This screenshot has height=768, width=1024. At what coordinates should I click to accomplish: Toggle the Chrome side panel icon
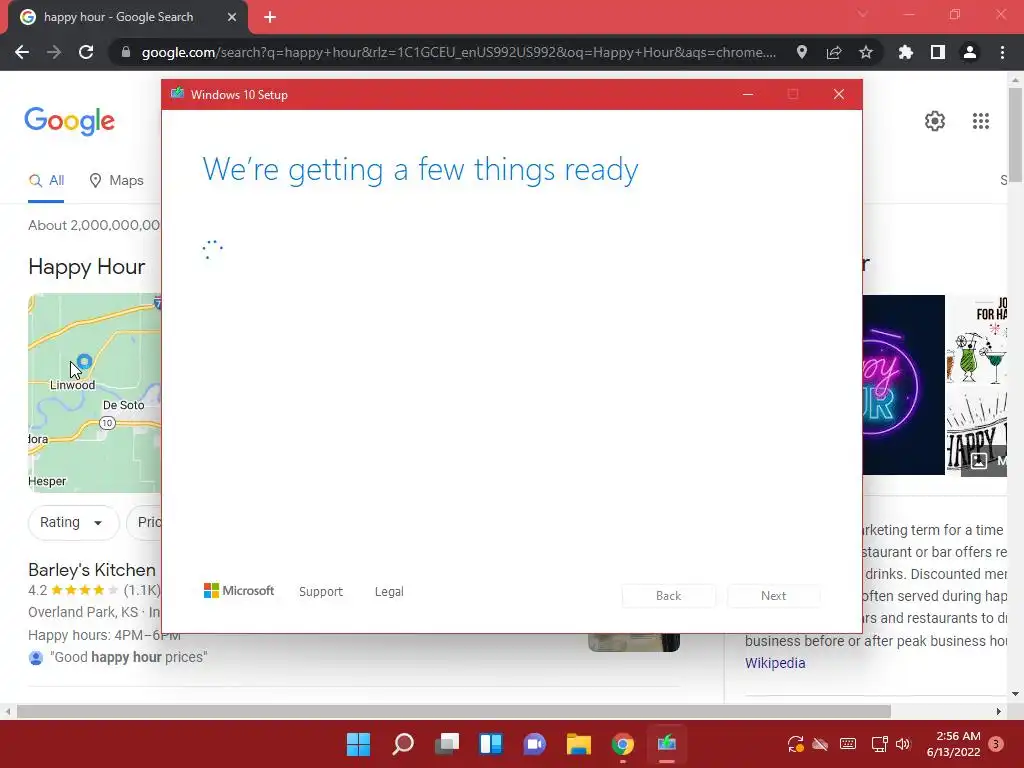pos(938,52)
